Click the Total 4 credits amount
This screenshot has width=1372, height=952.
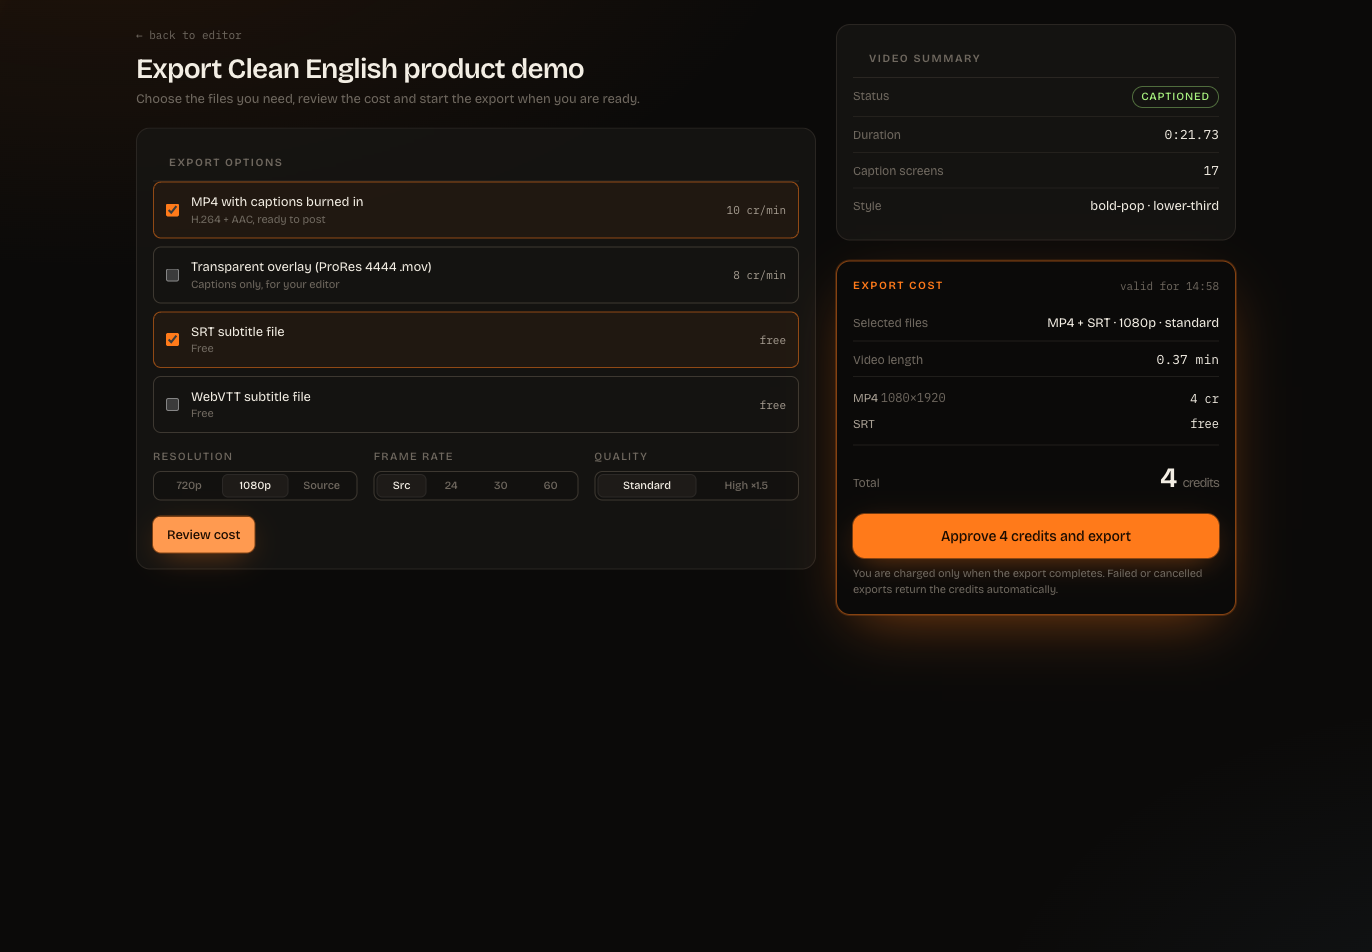pyautogui.click(x=1189, y=479)
